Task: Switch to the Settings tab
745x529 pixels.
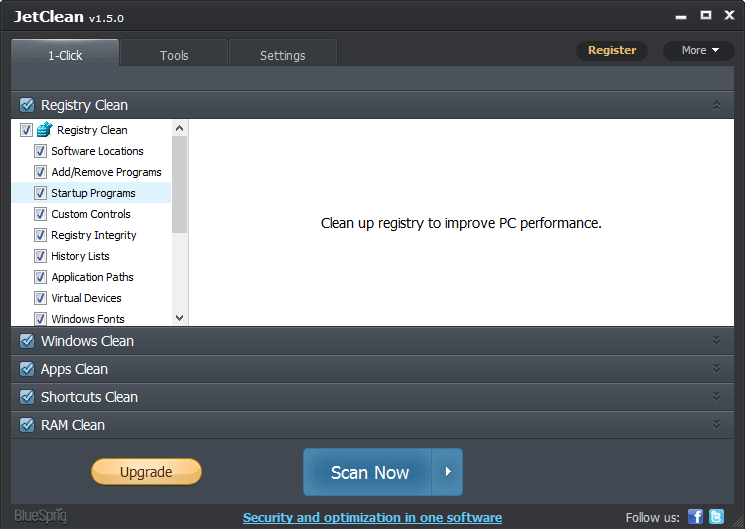Action: coord(283,55)
